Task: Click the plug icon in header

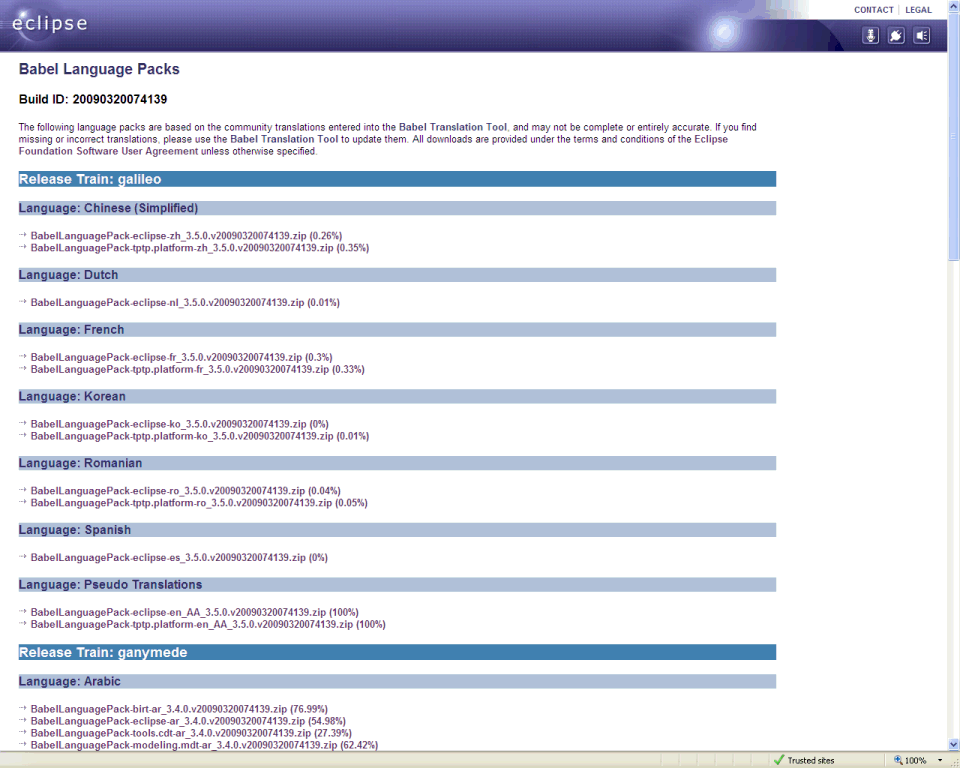Action: click(x=897, y=36)
